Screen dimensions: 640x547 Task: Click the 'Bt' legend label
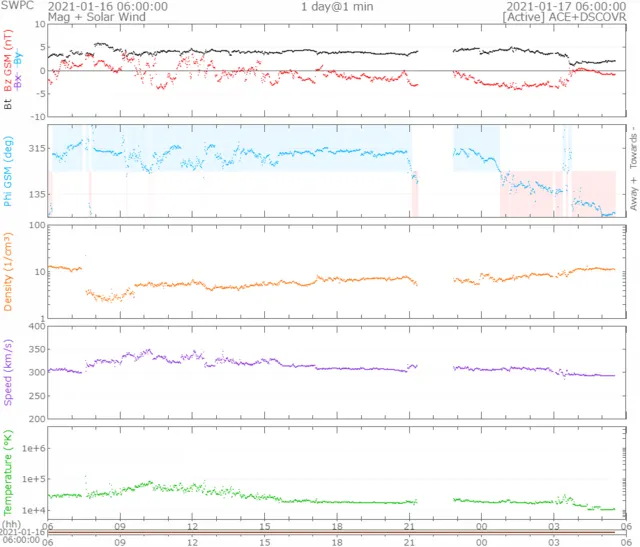pos(8,103)
